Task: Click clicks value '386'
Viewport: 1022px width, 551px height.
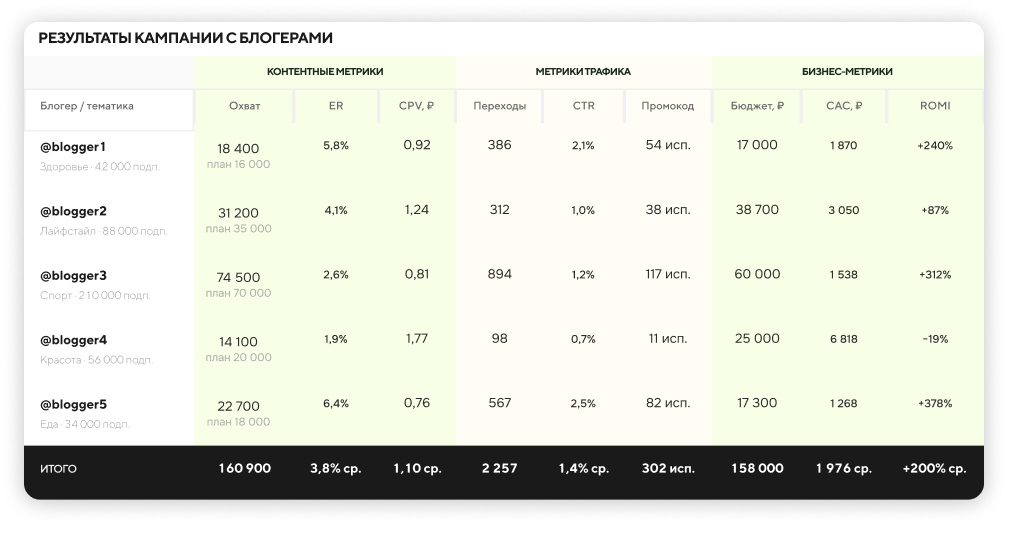Action: point(499,145)
